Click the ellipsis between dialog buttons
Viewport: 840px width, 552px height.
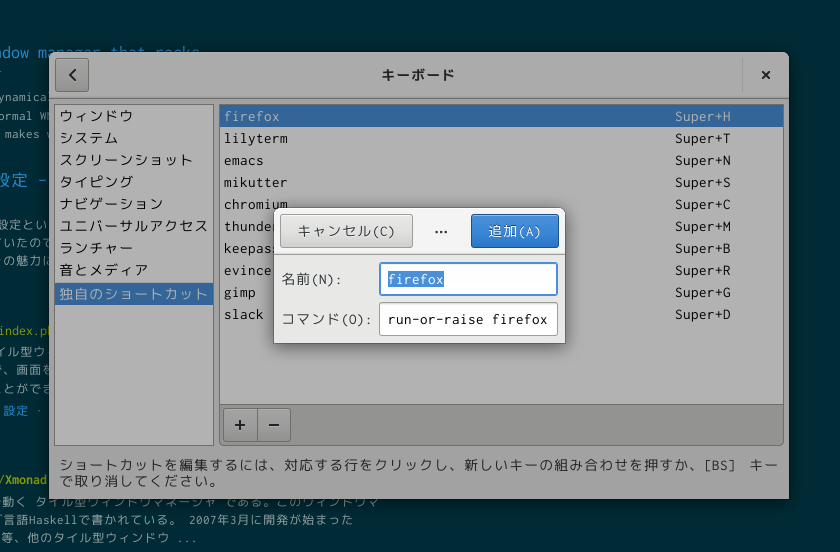[x=441, y=232]
